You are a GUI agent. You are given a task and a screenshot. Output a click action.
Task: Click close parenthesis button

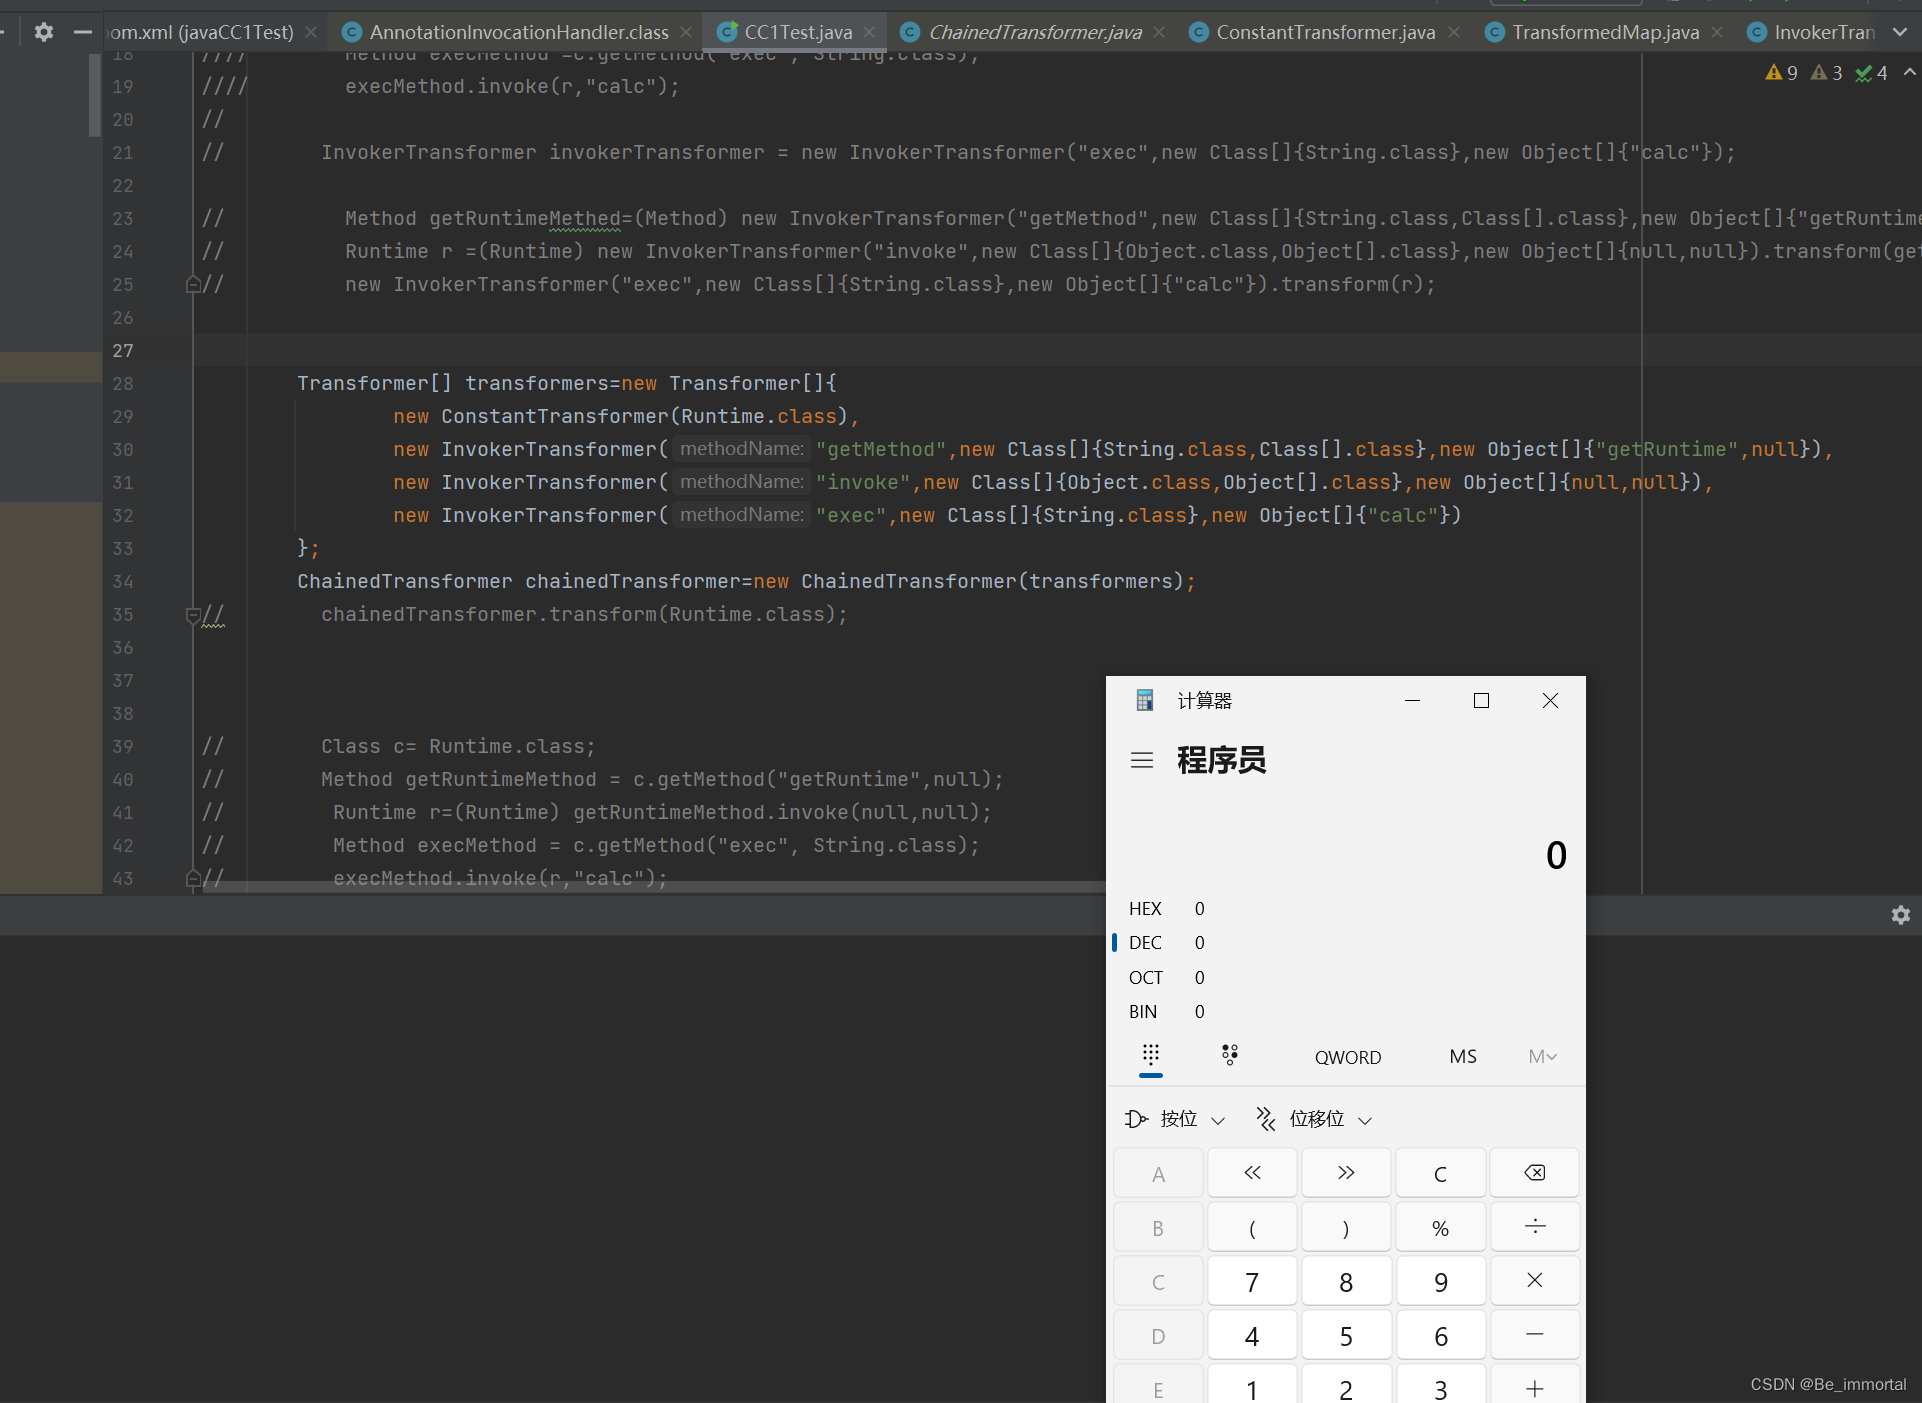click(1346, 1227)
